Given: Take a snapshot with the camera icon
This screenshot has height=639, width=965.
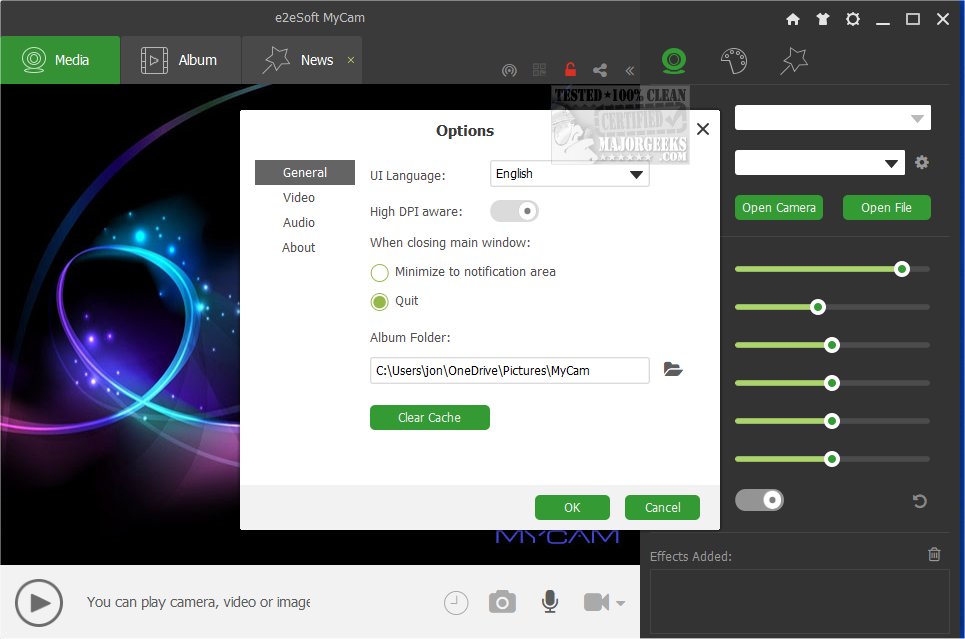Looking at the screenshot, I should (x=502, y=602).
